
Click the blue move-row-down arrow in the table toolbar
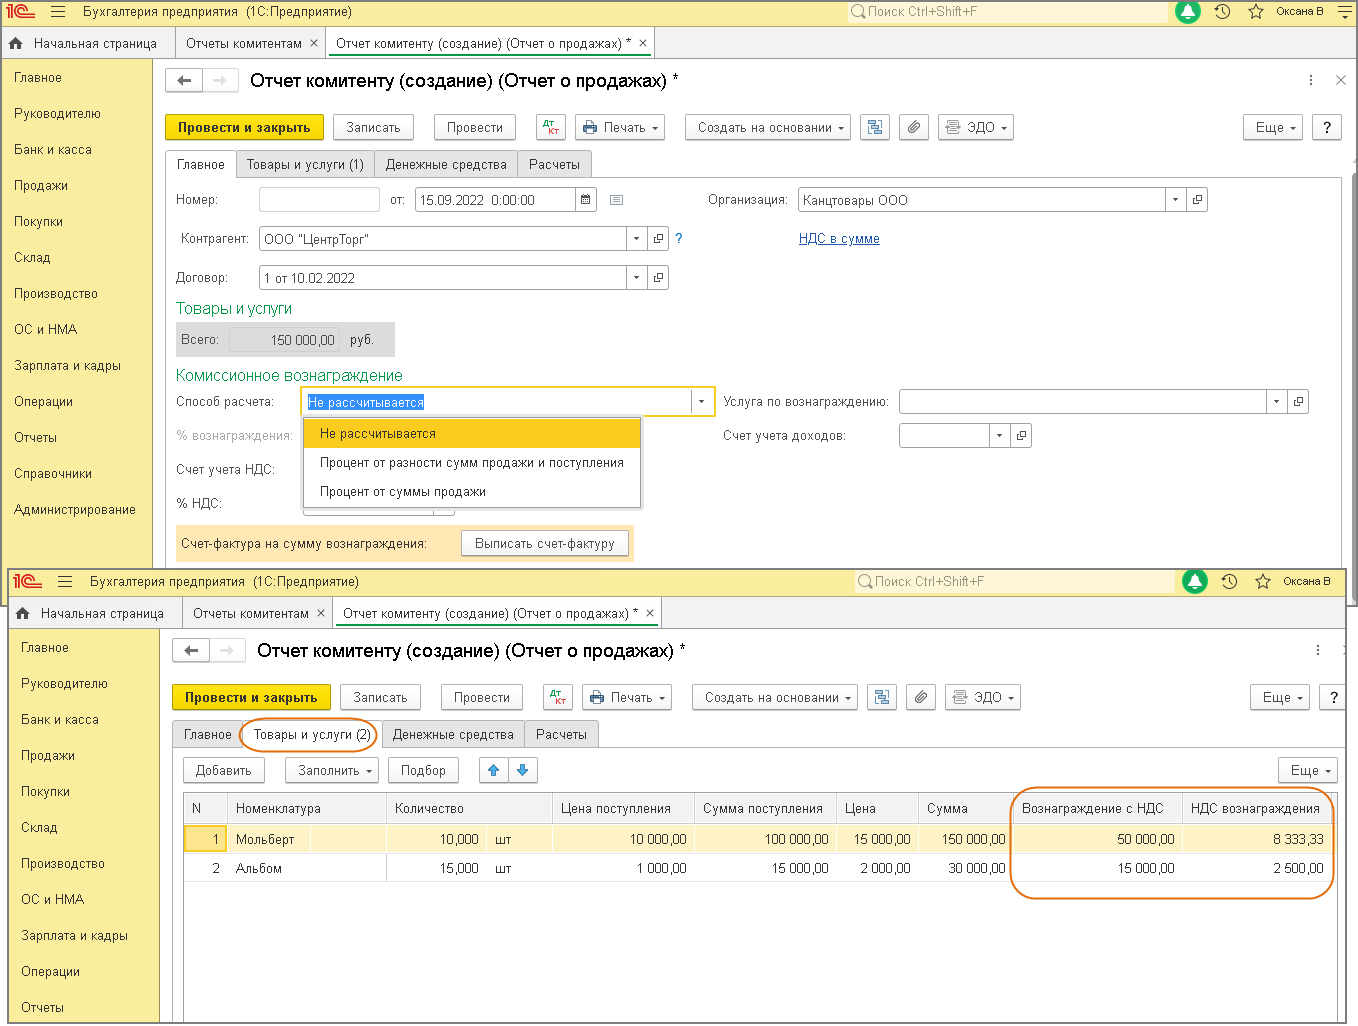(523, 770)
